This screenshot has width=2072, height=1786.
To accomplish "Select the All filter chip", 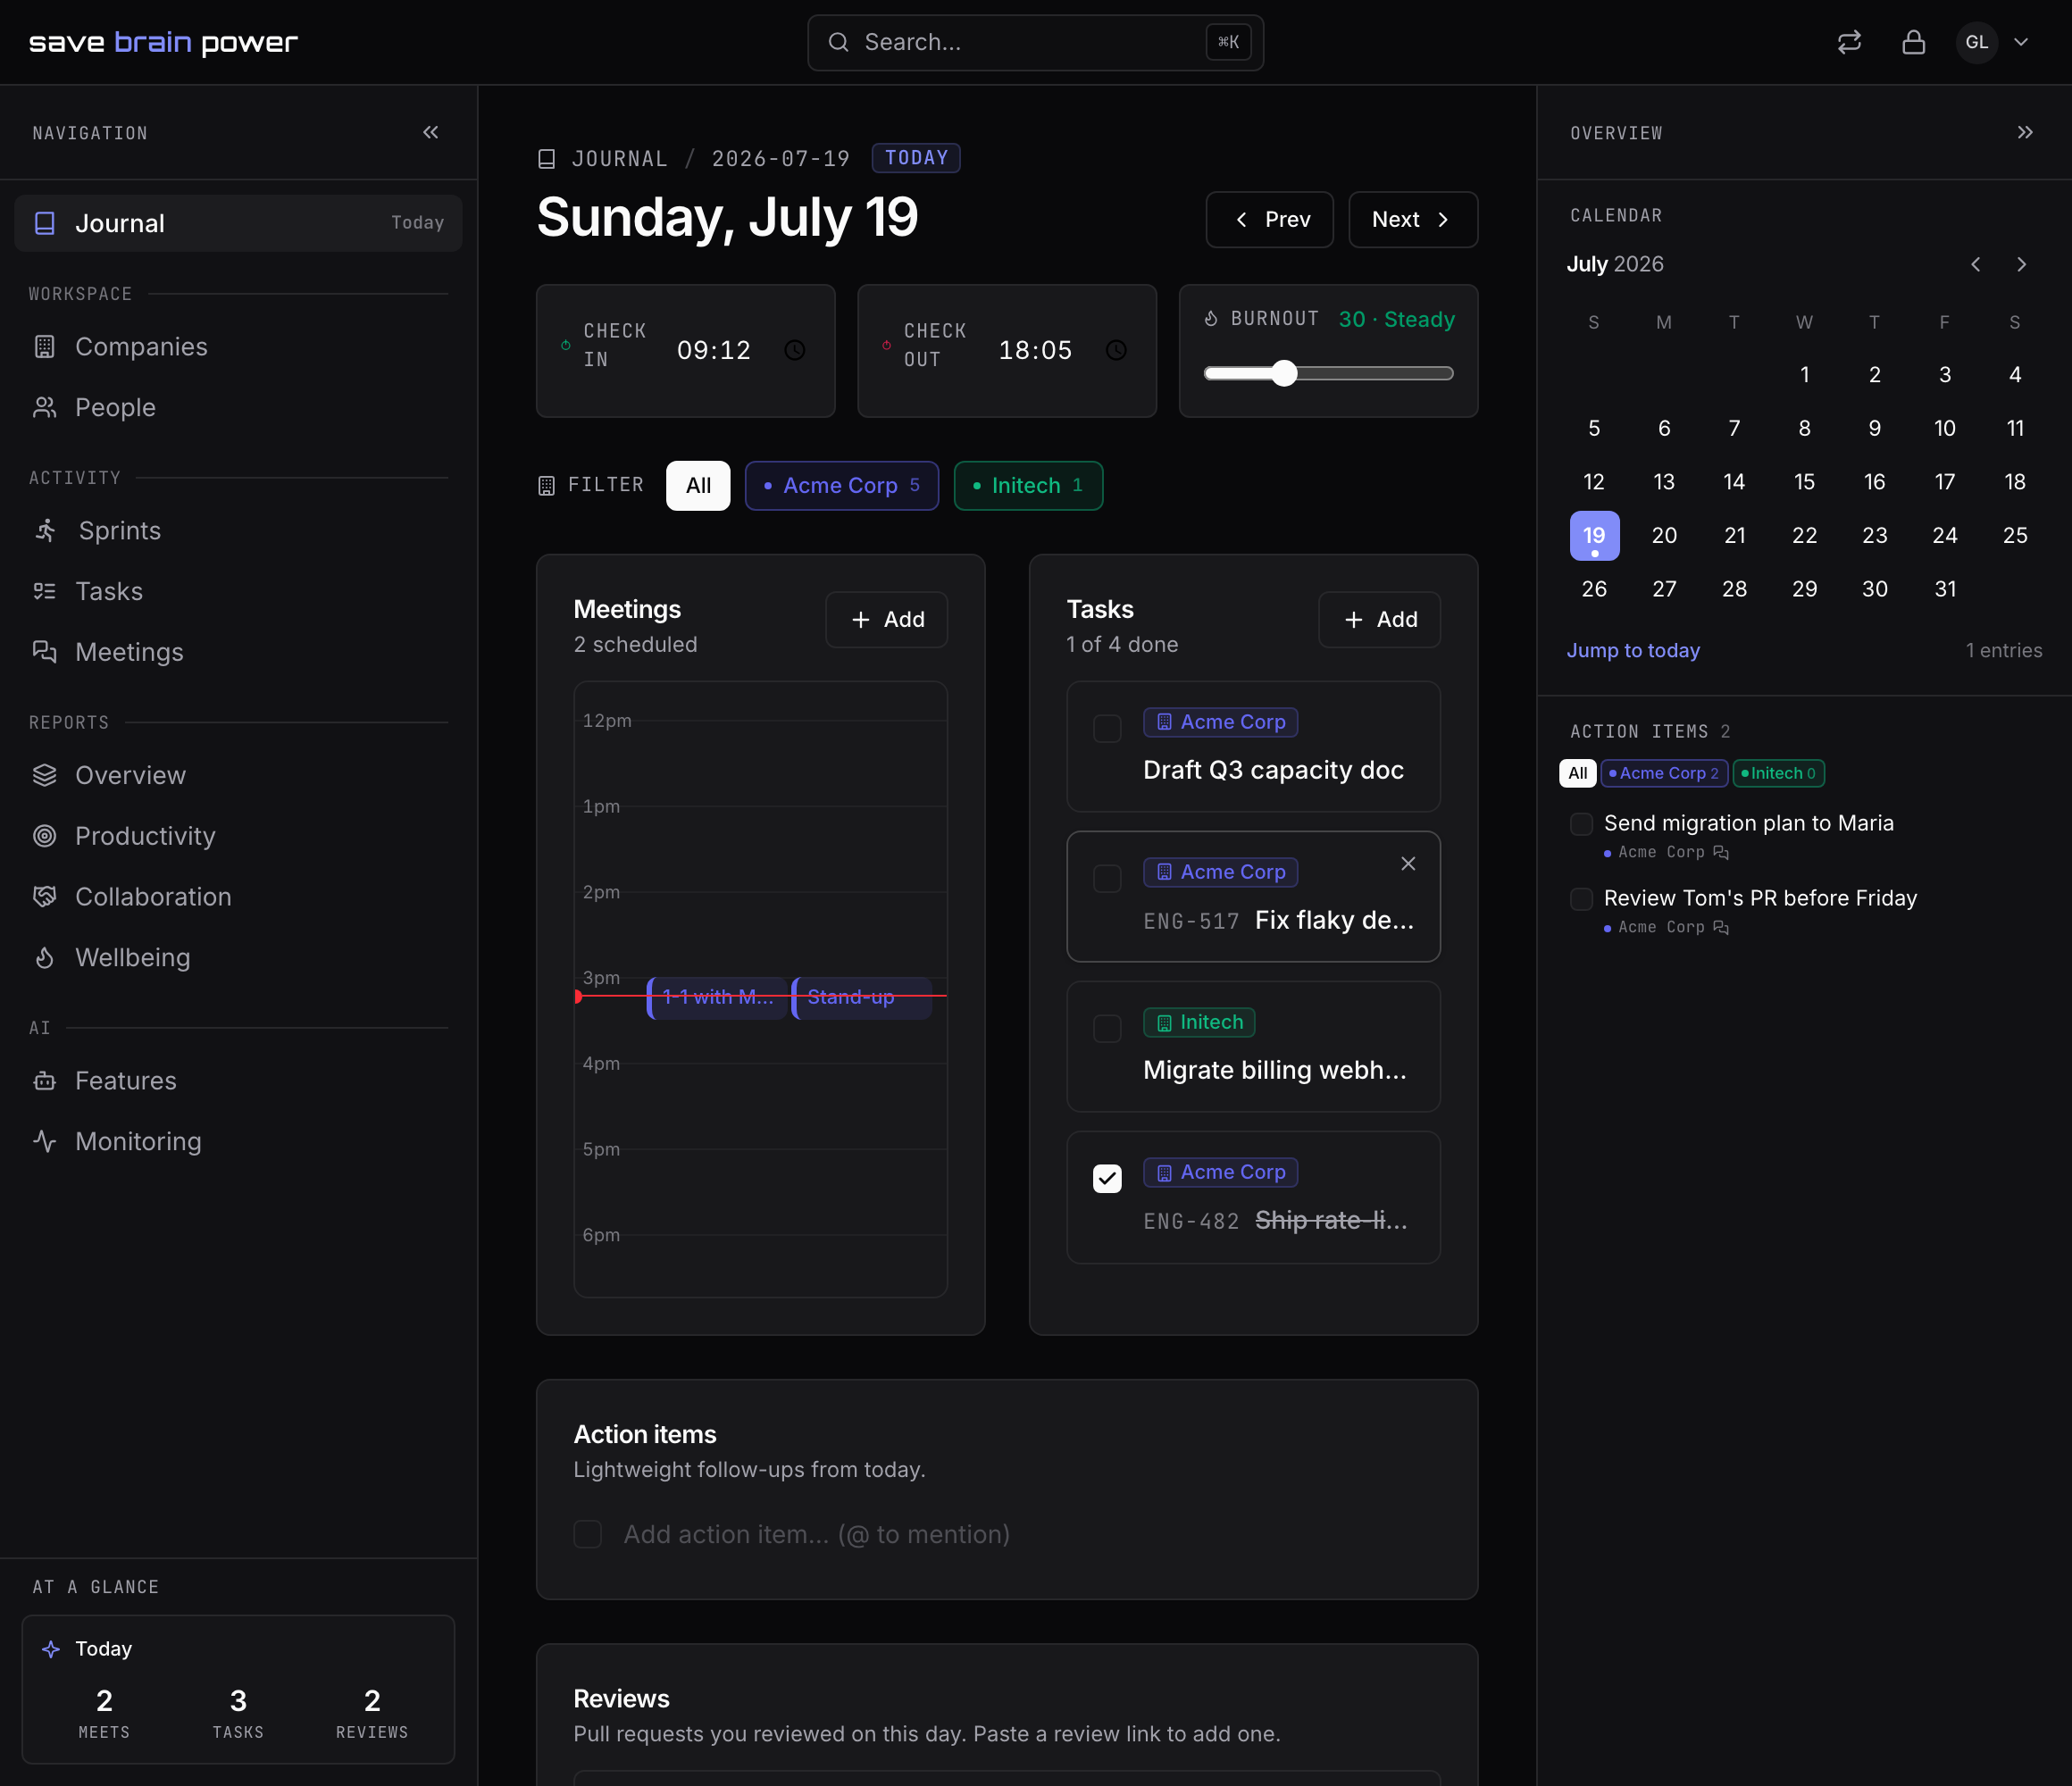I will tap(698, 485).
